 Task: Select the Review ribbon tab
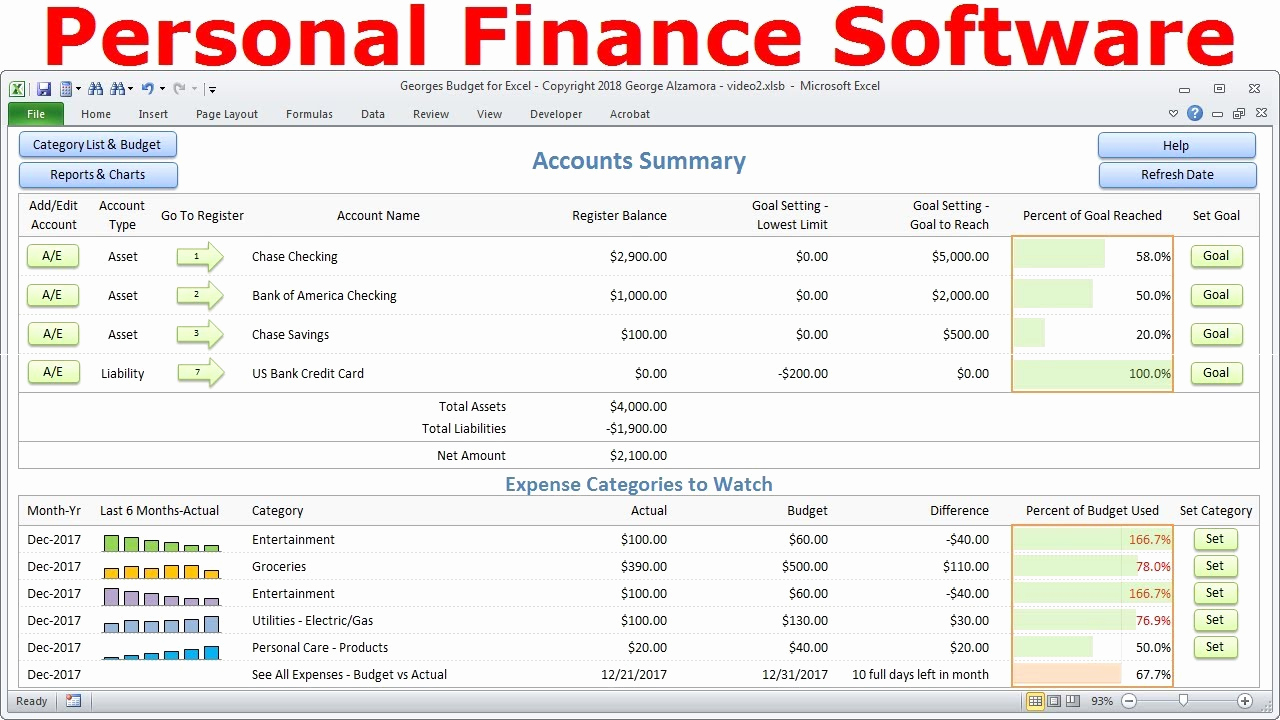[x=431, y=114]
